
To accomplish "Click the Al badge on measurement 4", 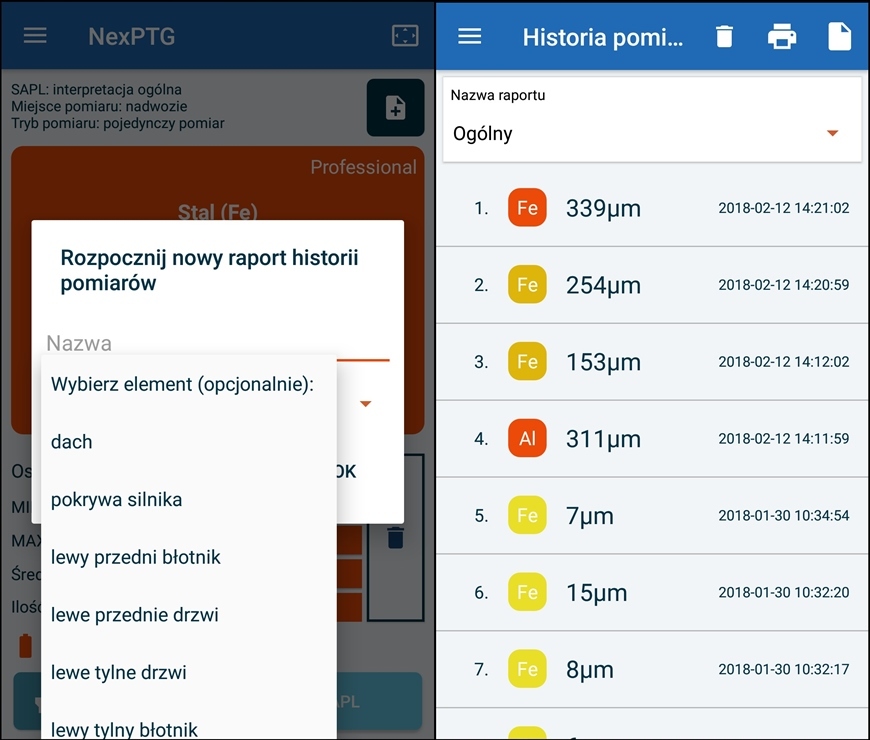I will click(527, 439).
